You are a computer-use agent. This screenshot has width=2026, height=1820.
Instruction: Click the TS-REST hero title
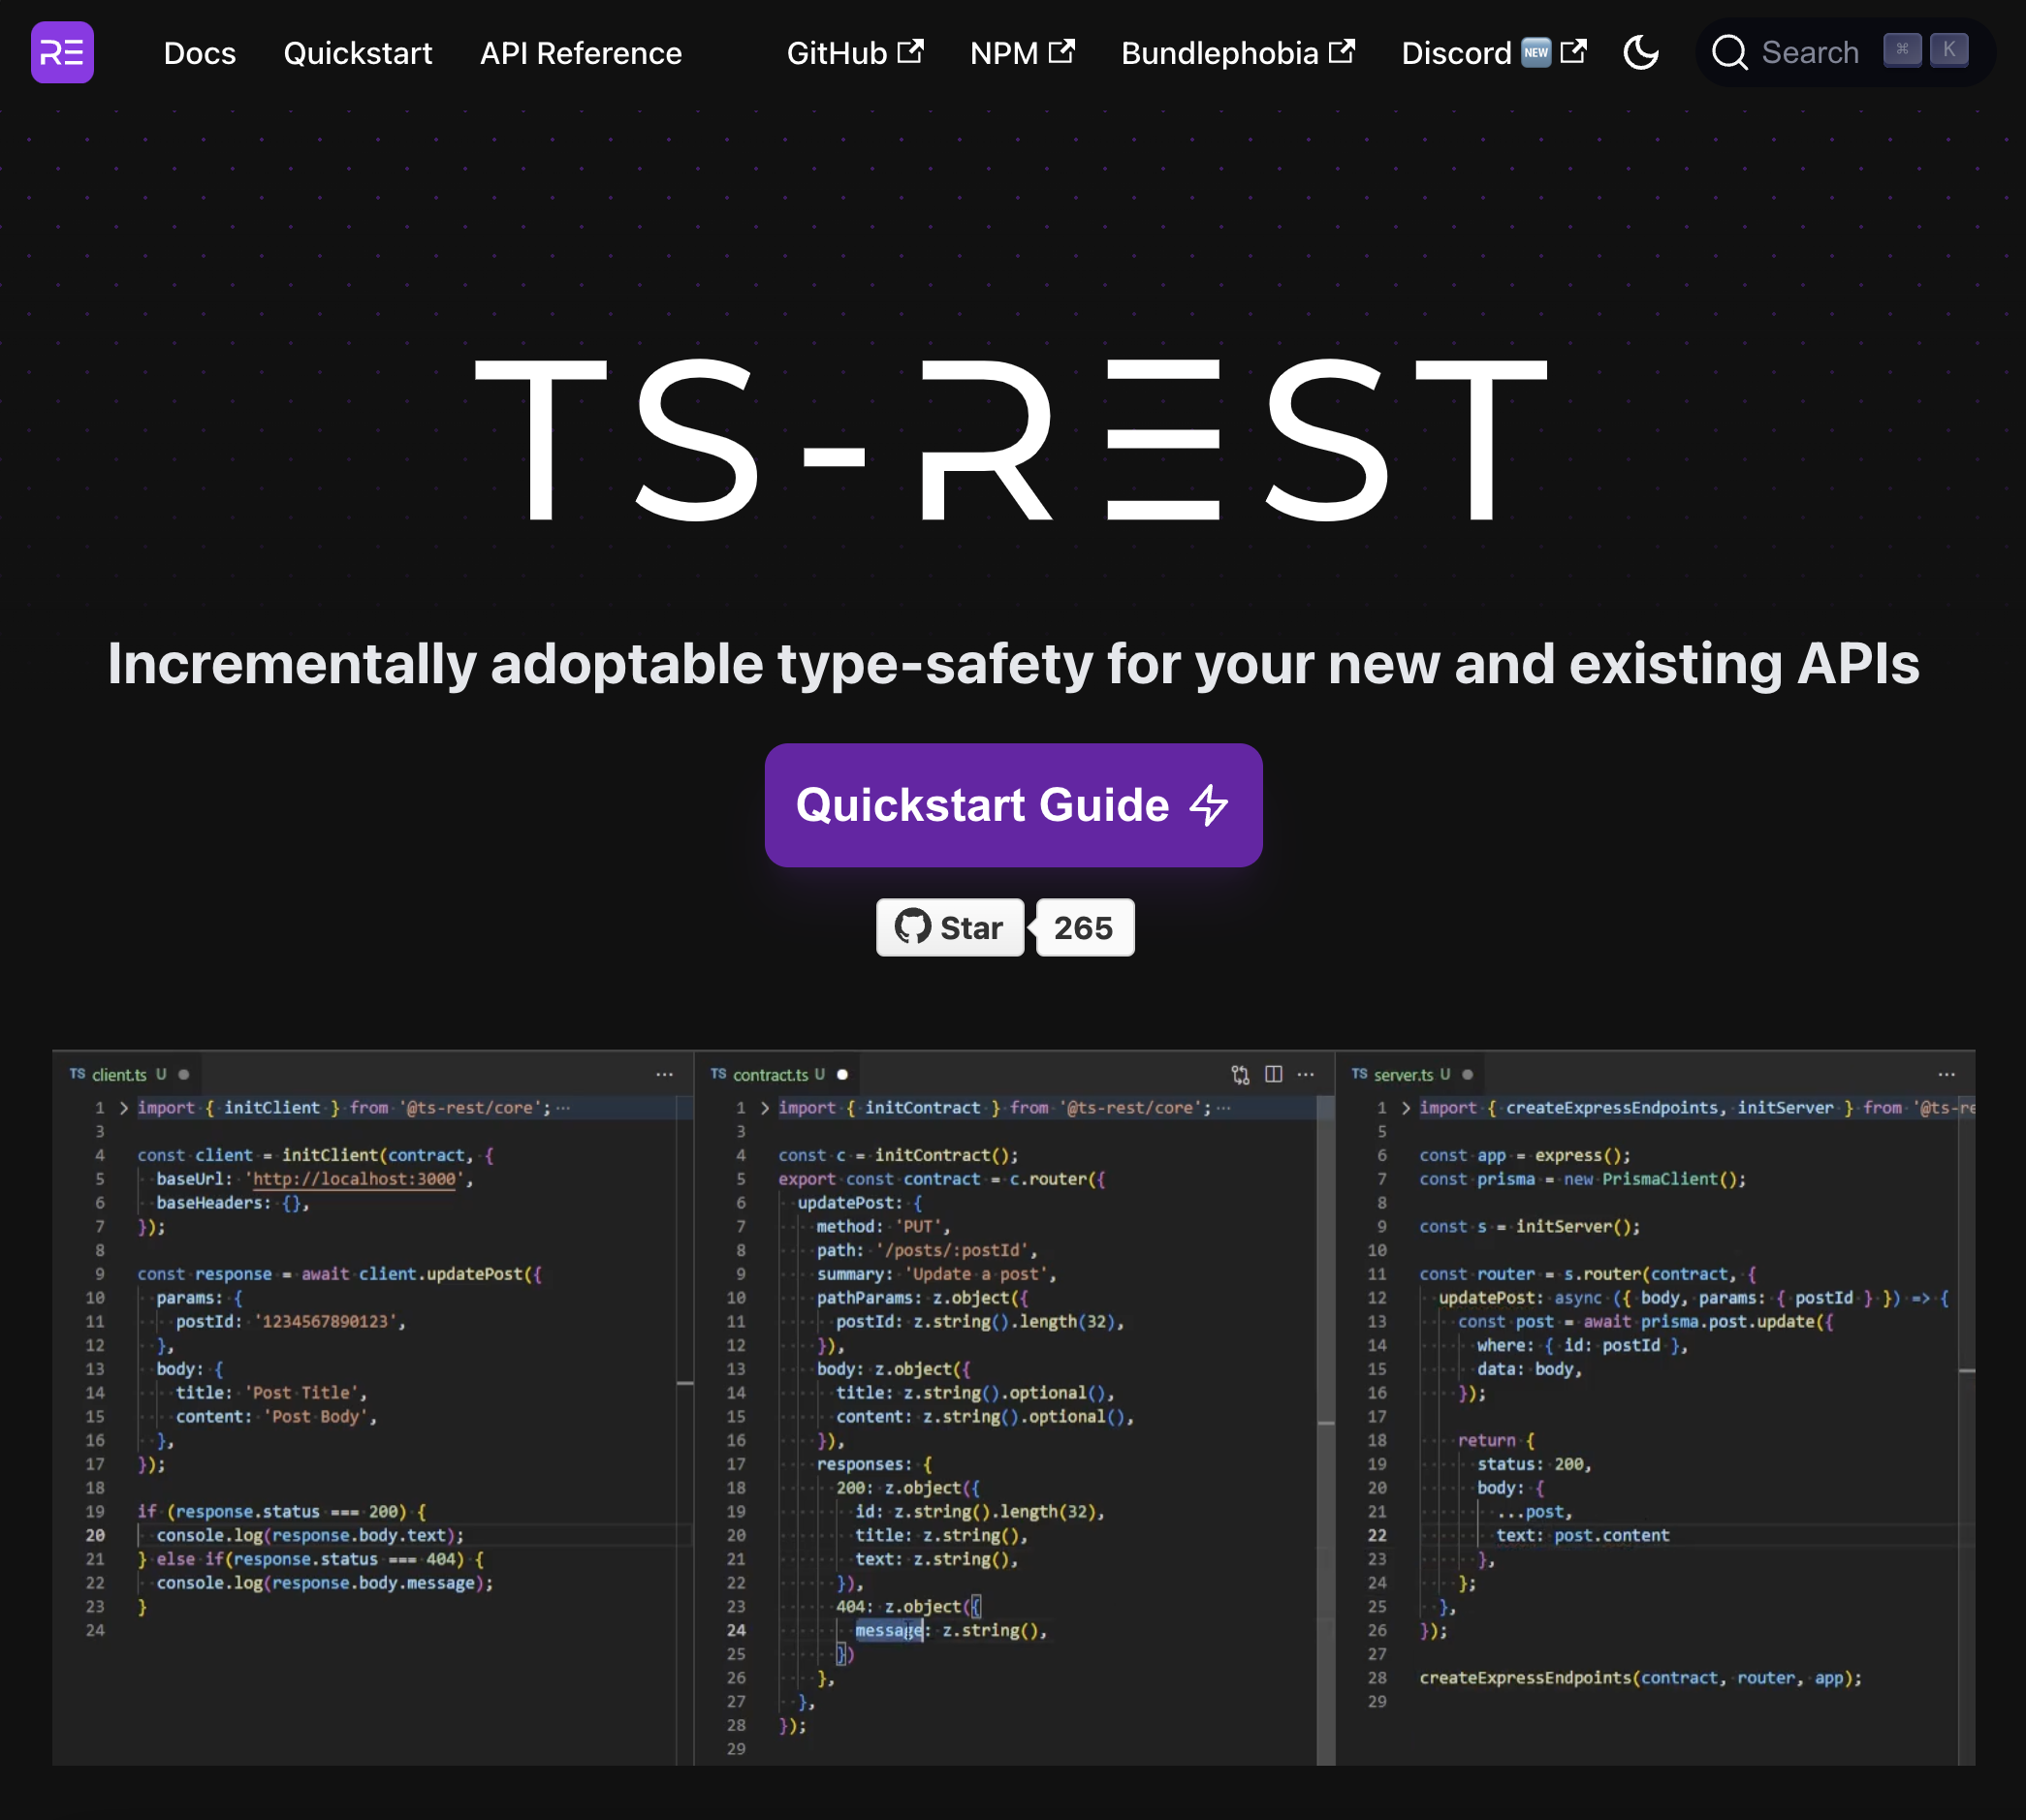1012,440
